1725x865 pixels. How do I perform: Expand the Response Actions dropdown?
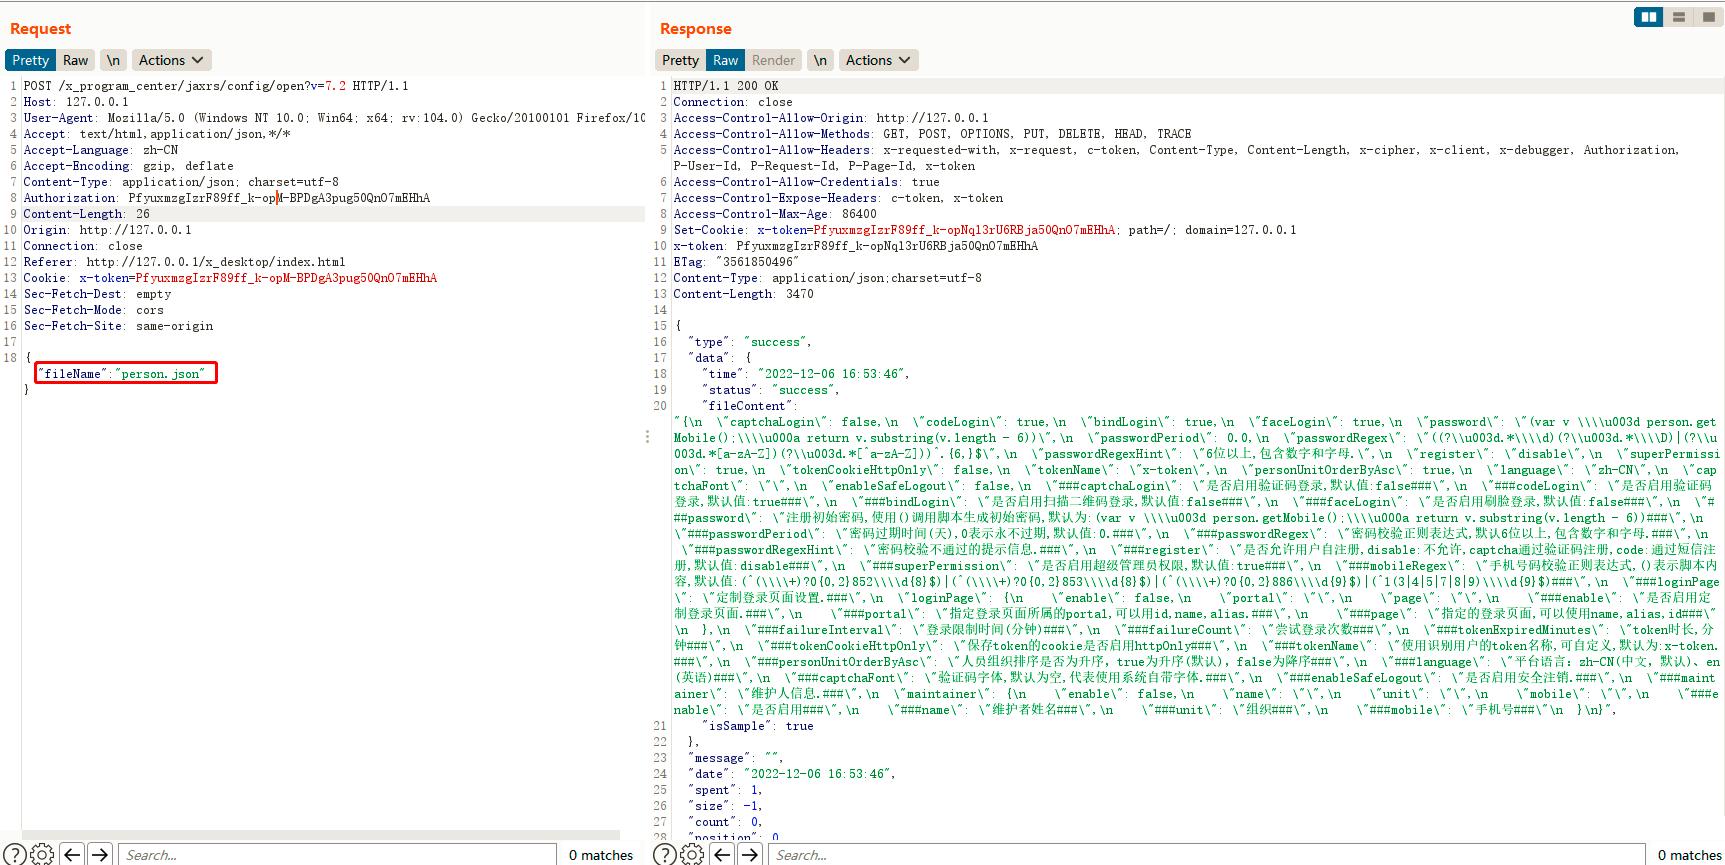click(x=878, y=60)
